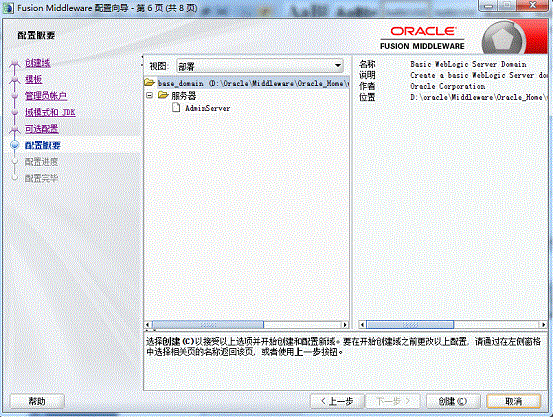Click the 位置 path value
The width and height of the screenshot is (554, 417).
pyautogui.click(x=479, y=97)
